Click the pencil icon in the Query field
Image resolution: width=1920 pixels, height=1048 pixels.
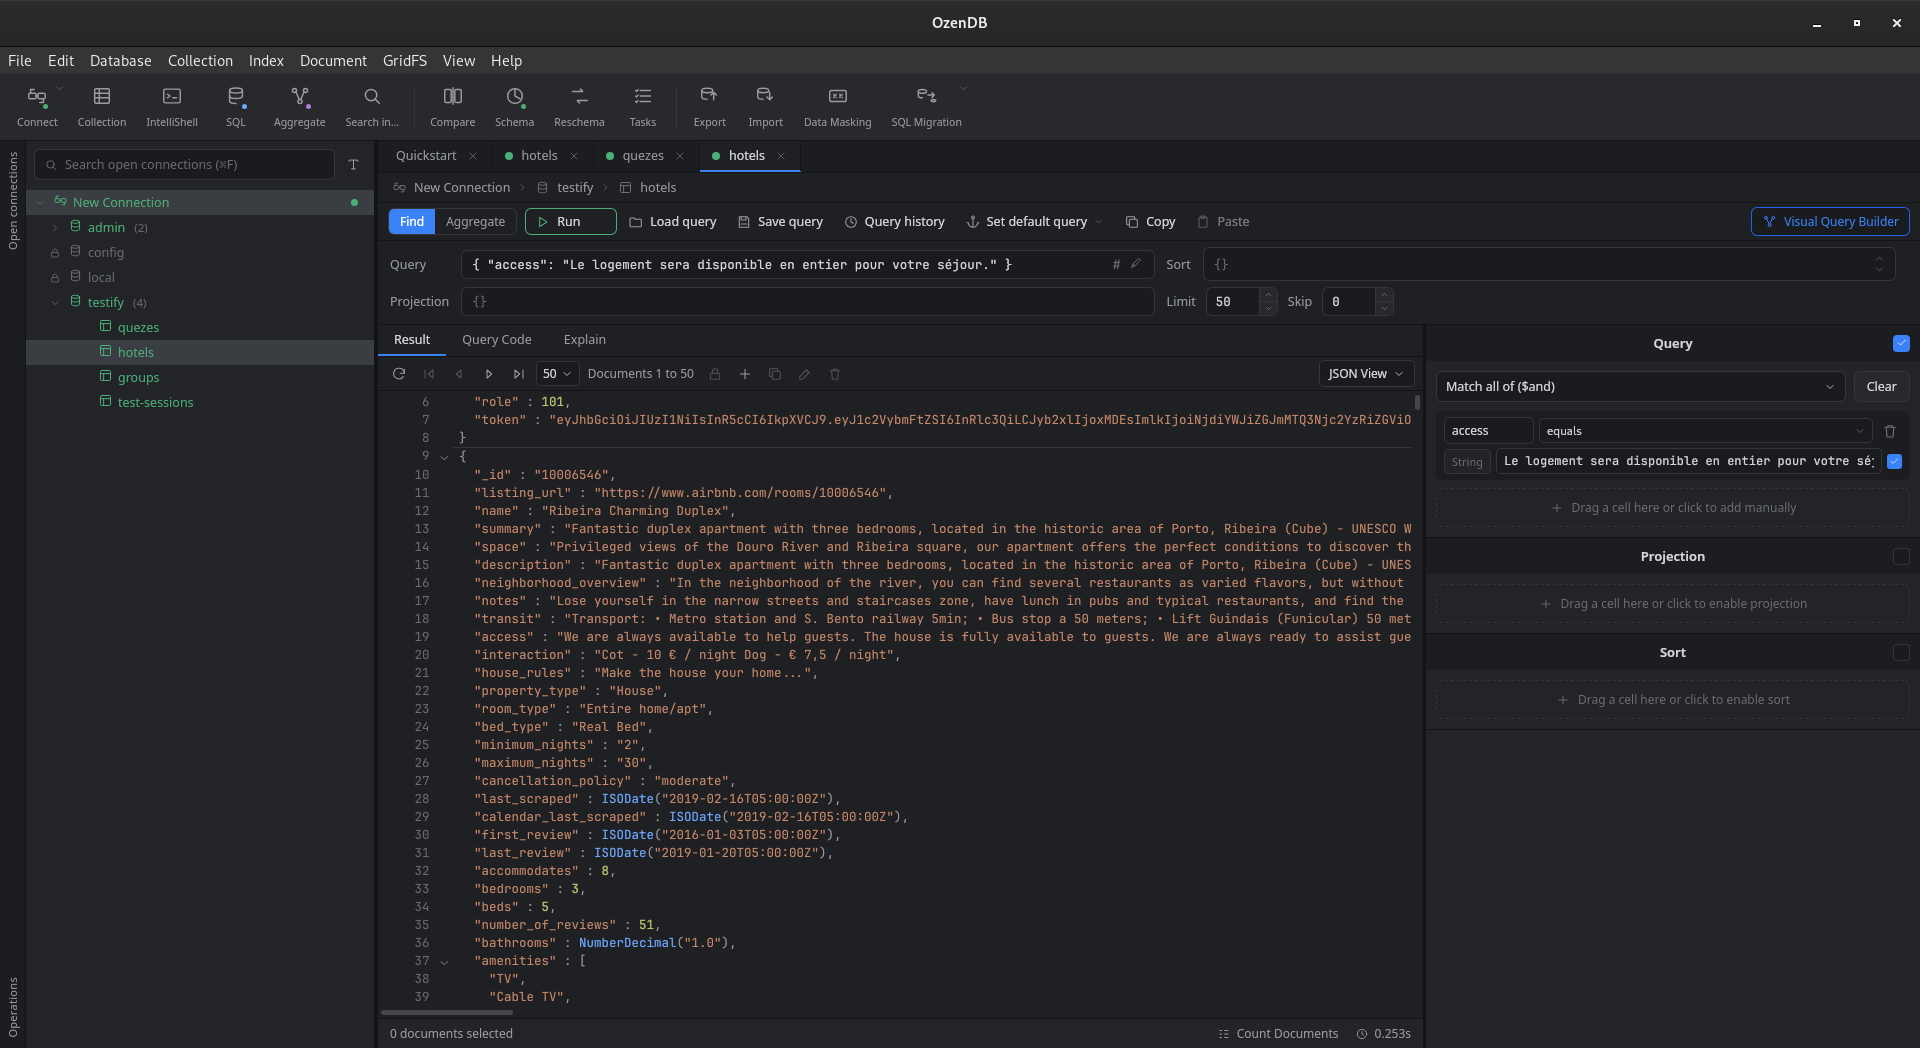point(1136,264)
